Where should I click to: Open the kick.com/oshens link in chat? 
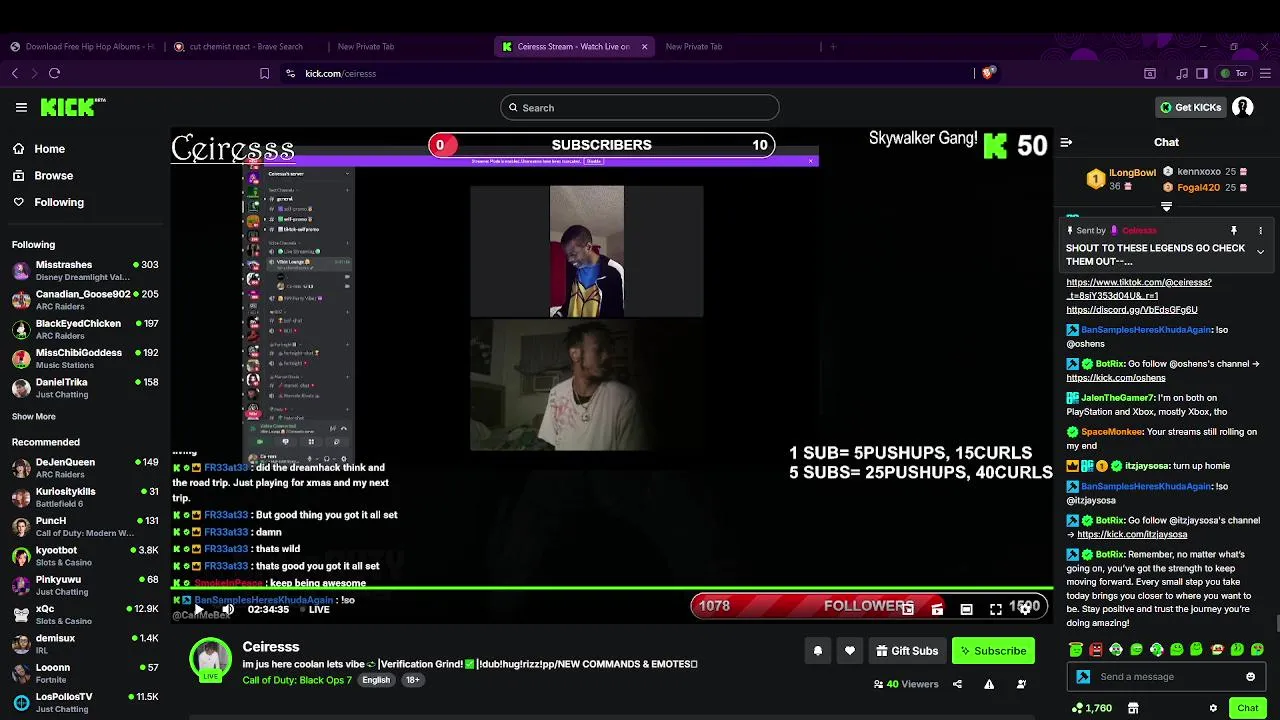[1115, 378]
